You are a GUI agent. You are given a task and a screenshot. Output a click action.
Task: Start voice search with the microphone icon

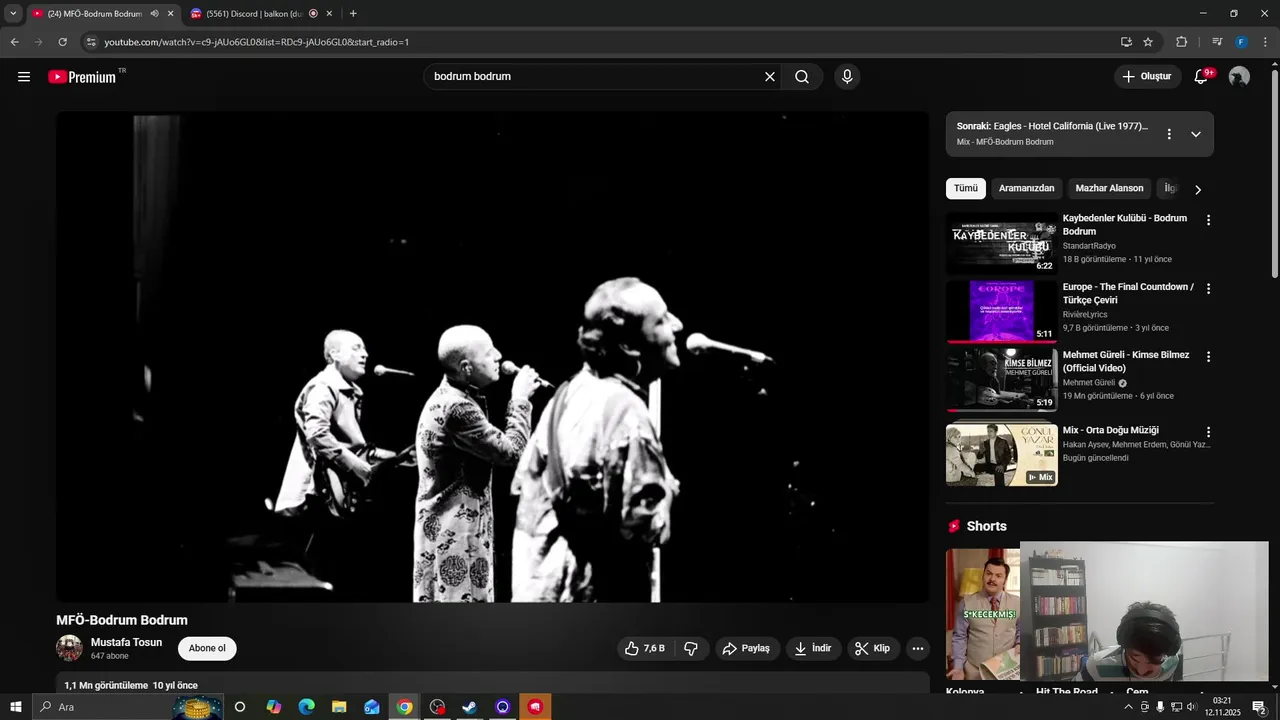pyautogui.click(x=847, y=77)
